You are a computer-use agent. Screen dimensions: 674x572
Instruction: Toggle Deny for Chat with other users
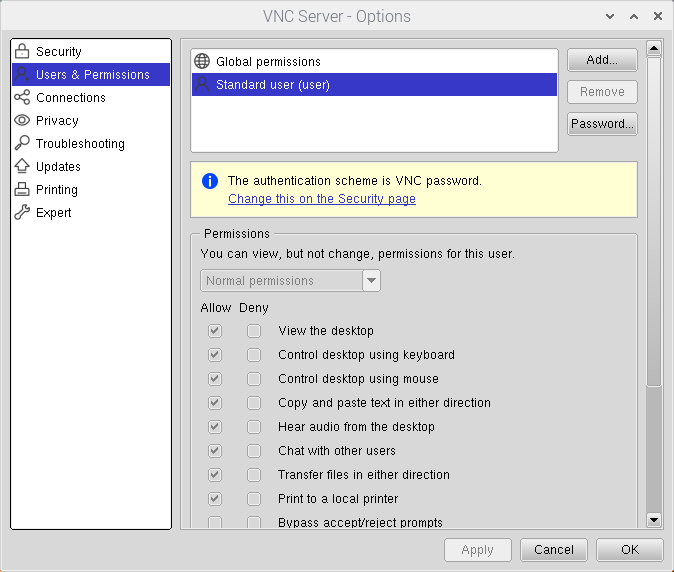tap(254, 450)
